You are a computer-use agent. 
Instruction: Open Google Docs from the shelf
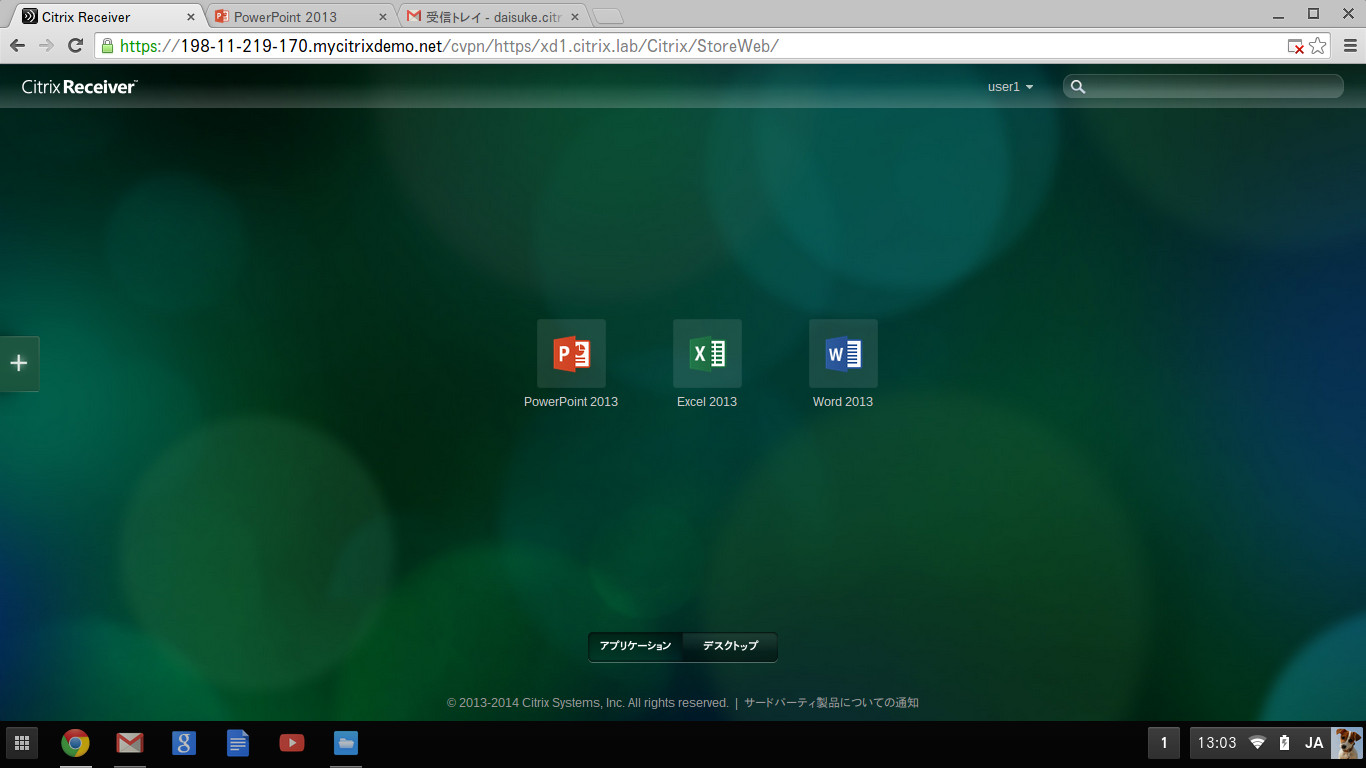pos(237,743)
